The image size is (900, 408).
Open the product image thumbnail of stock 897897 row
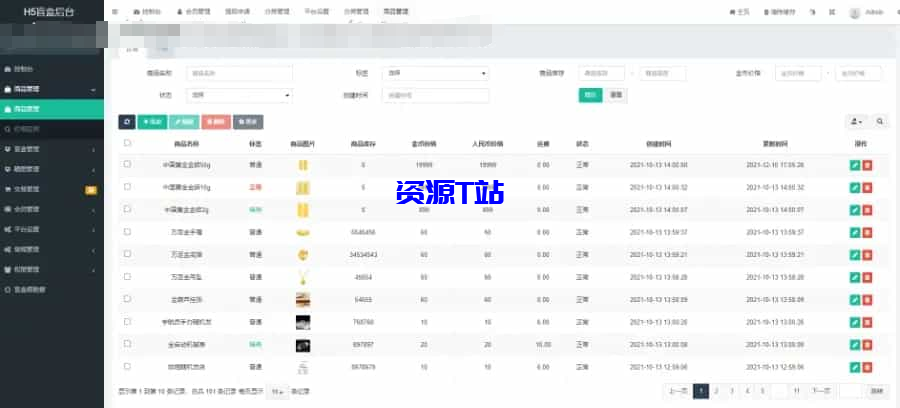[x=302, y=345]
